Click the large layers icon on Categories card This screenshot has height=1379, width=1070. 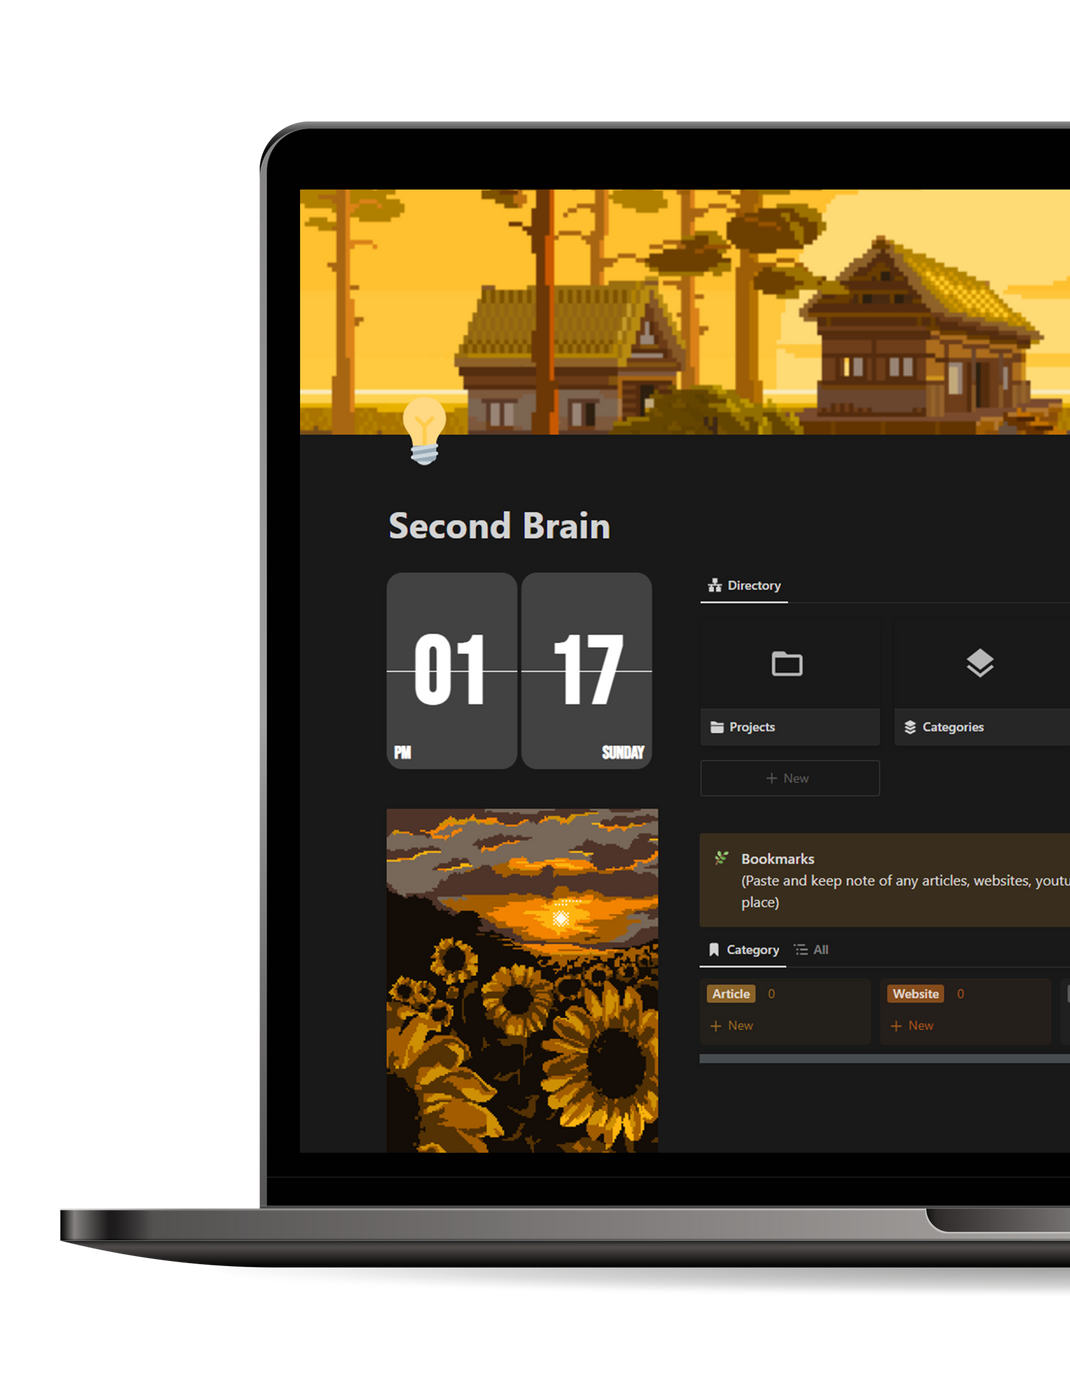click(x=979, y=661)
